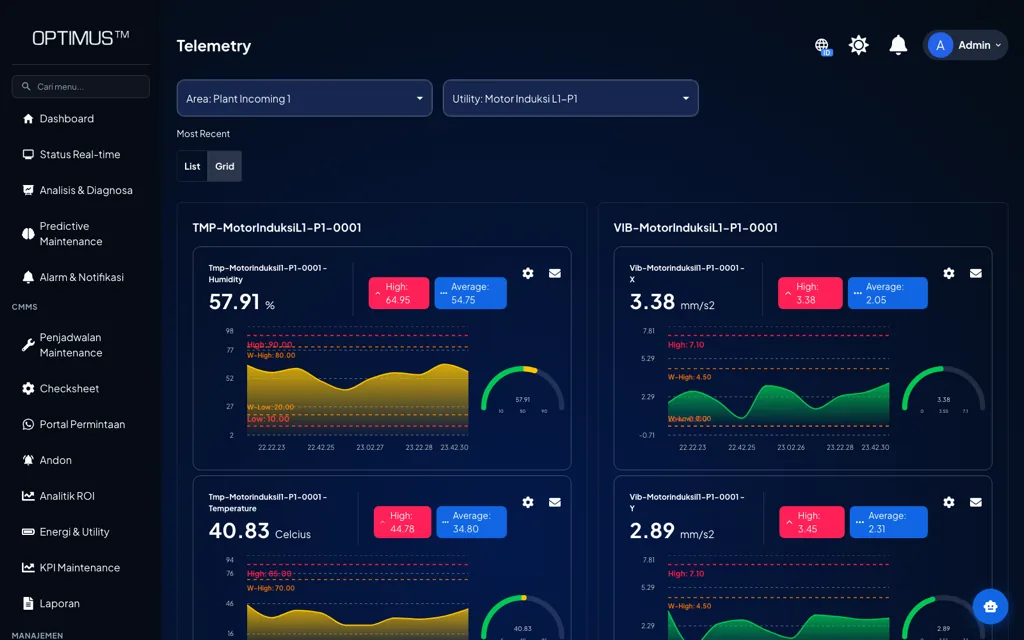This screenshot has width=1024, height=640.
Task: Click the Checksheet gear icon
Action: pyautogui.click(x=28, y=389)
